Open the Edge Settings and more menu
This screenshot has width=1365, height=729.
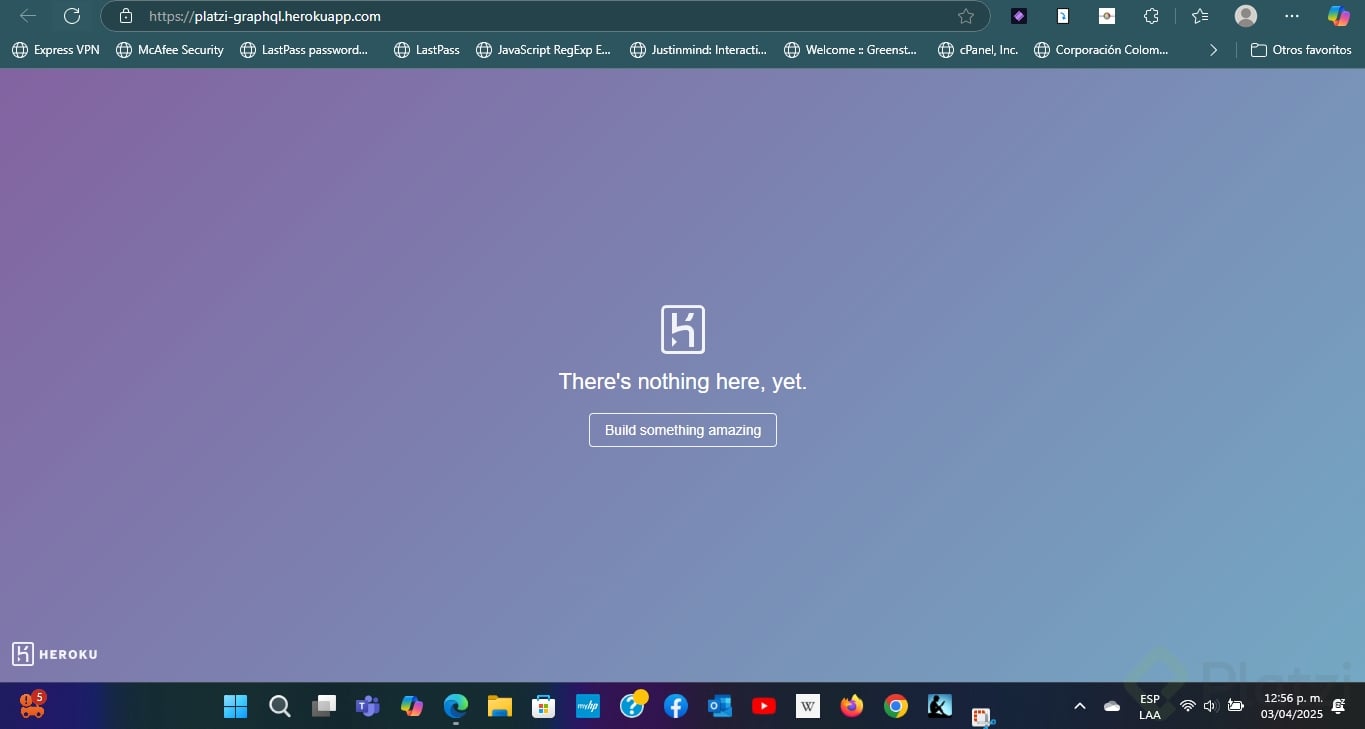1292,16
